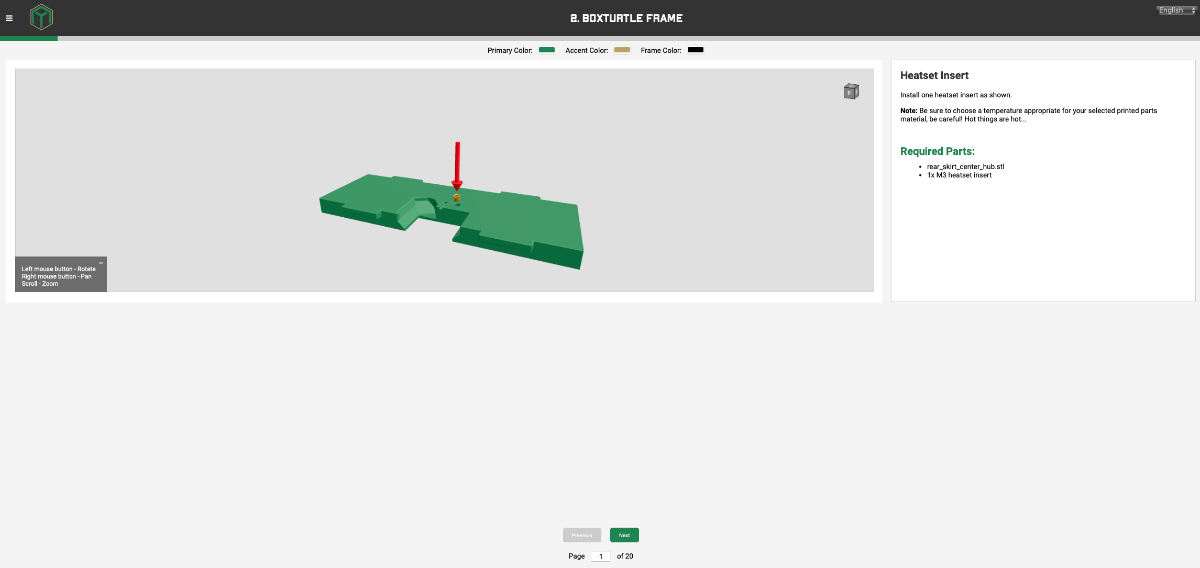Click the Next page button

(x=624, y=535)
